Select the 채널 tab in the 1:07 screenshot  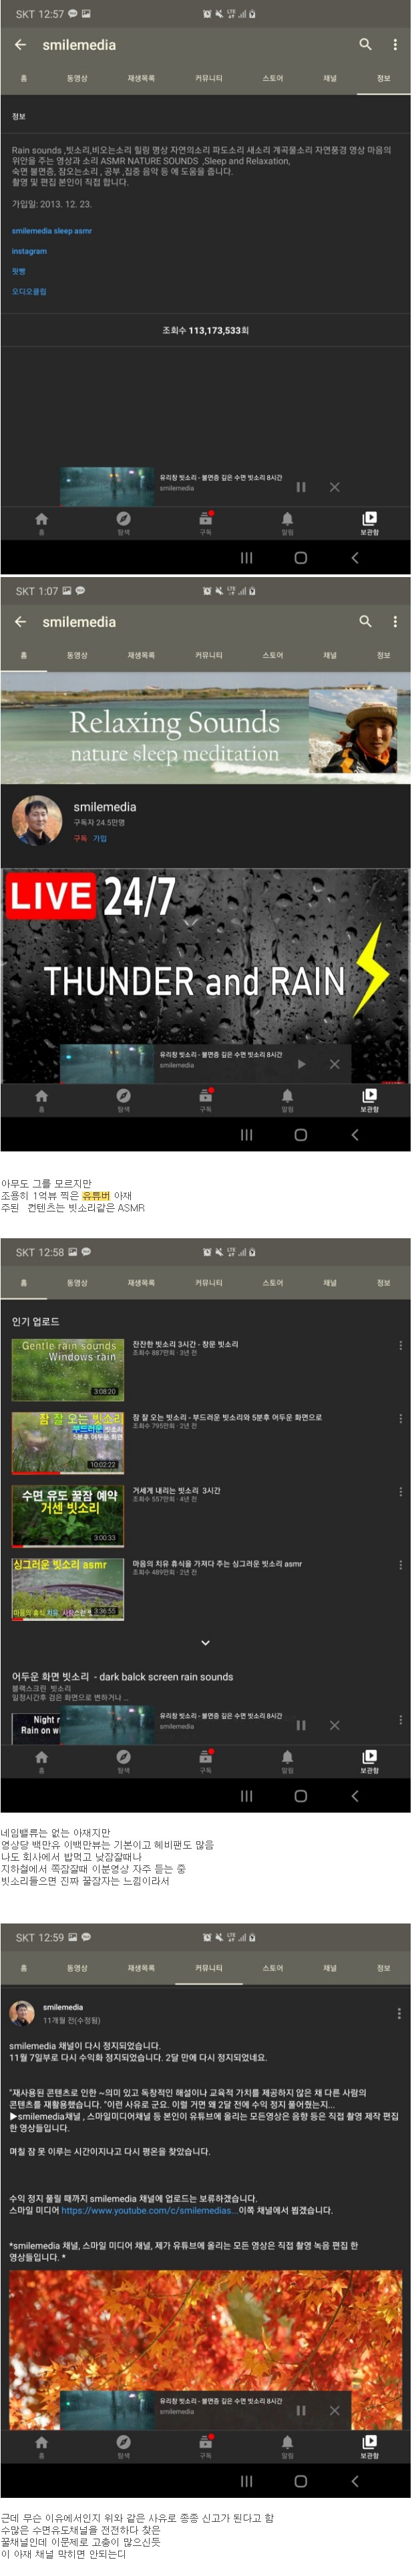(x=330, y=655)
